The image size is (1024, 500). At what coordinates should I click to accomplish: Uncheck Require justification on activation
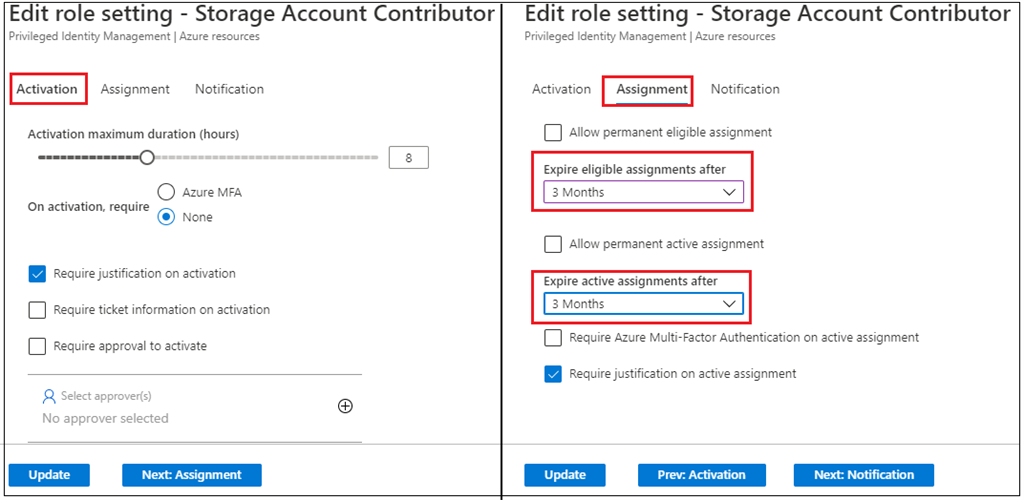coord(37,274)
